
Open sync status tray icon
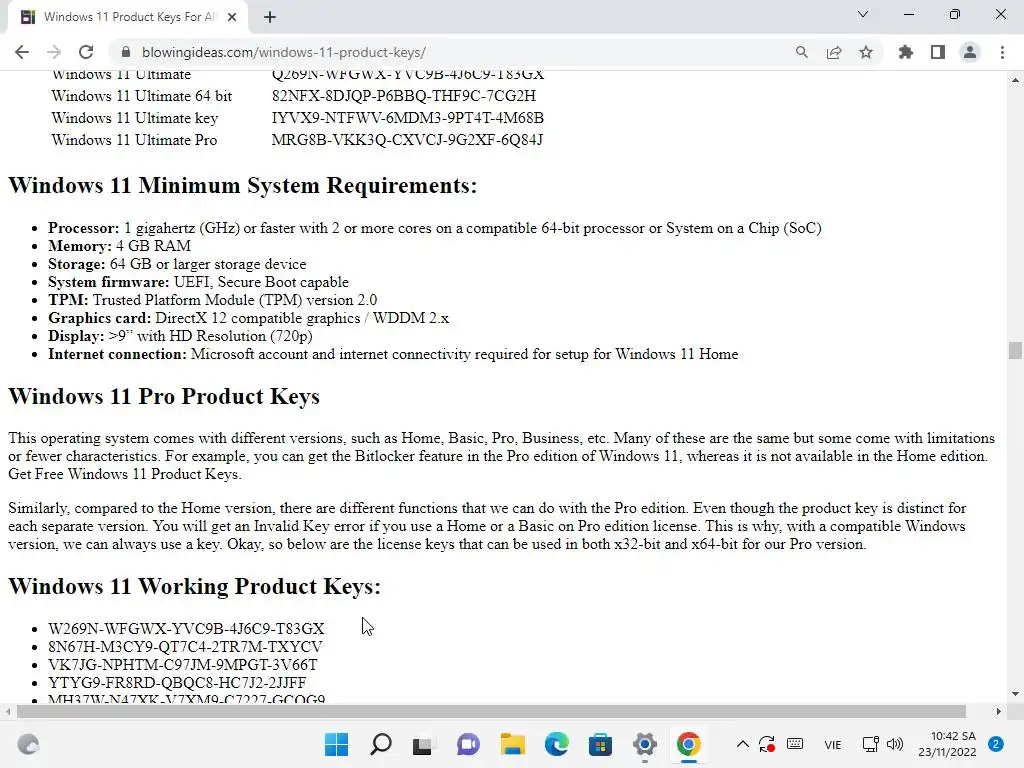[767, 744]
